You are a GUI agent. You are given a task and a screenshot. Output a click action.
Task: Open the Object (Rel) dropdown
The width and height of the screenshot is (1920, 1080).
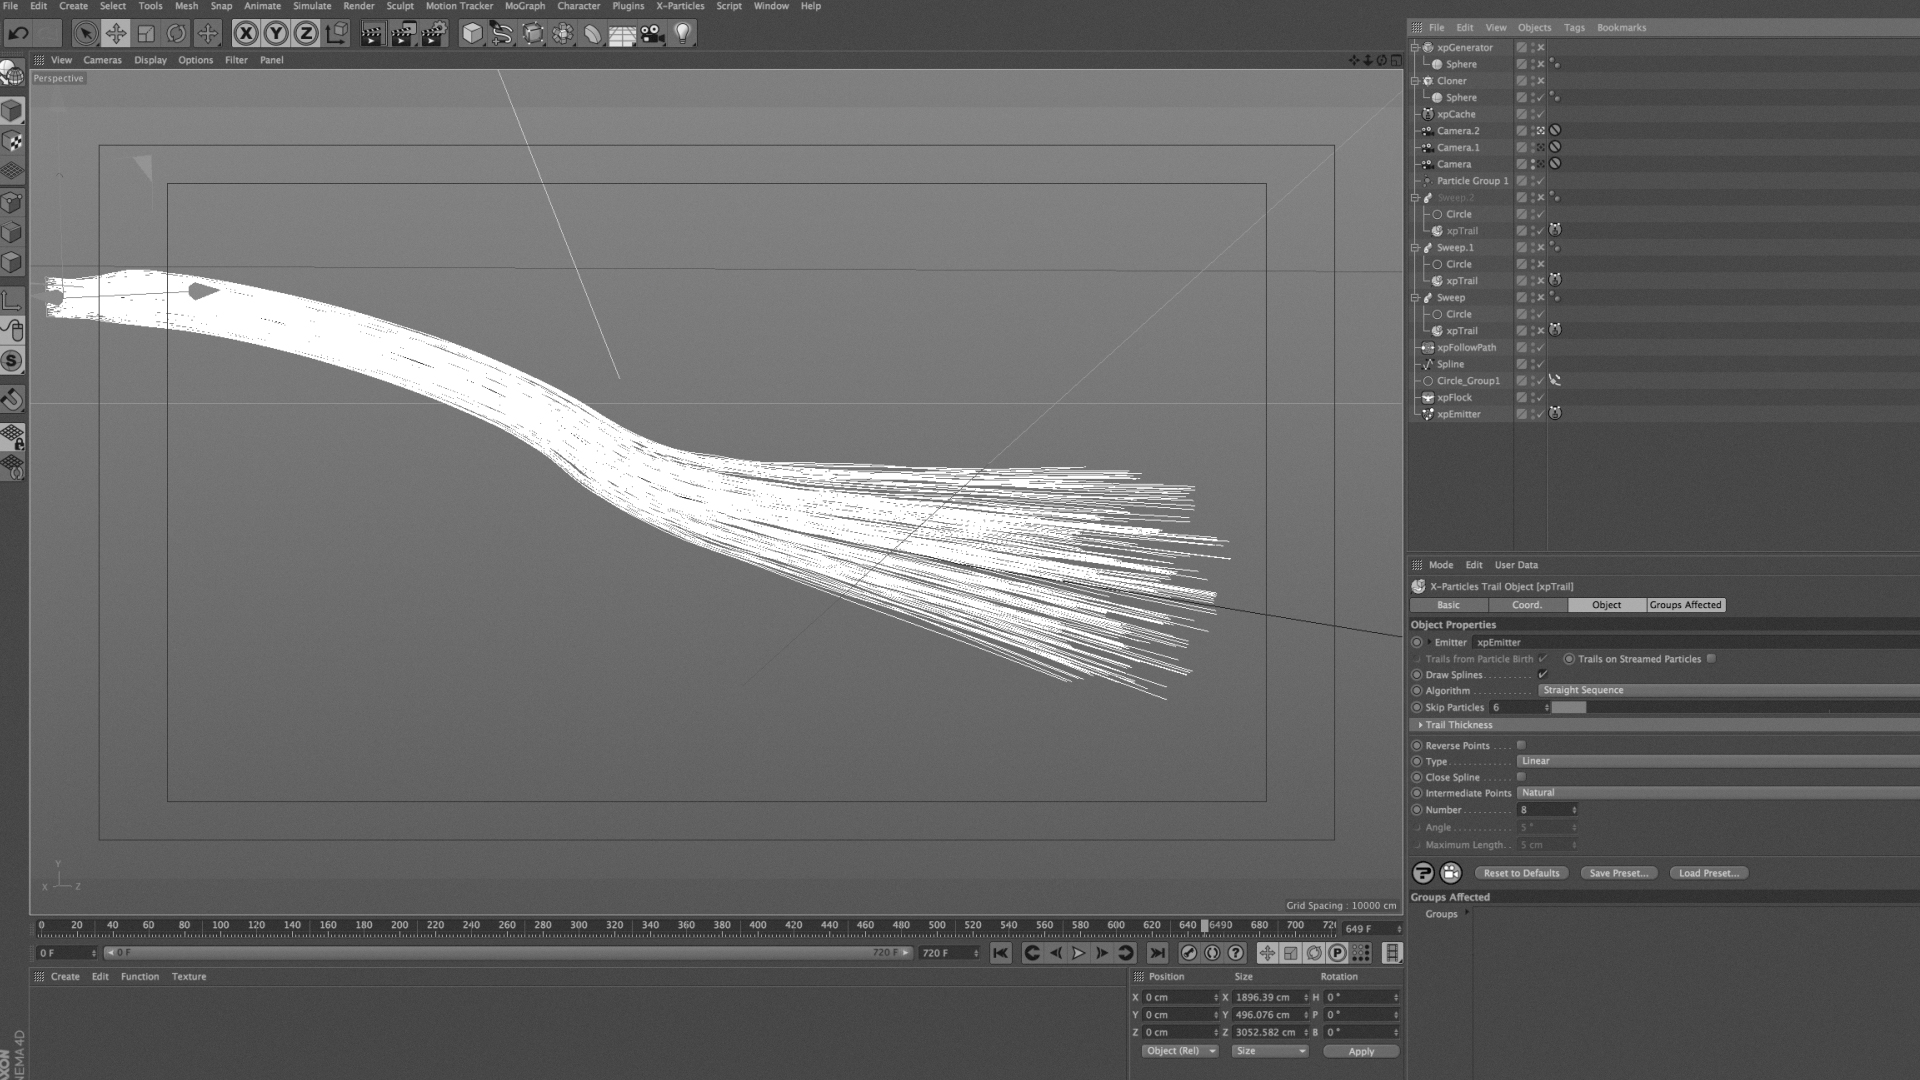(x=1180, y=1051)
